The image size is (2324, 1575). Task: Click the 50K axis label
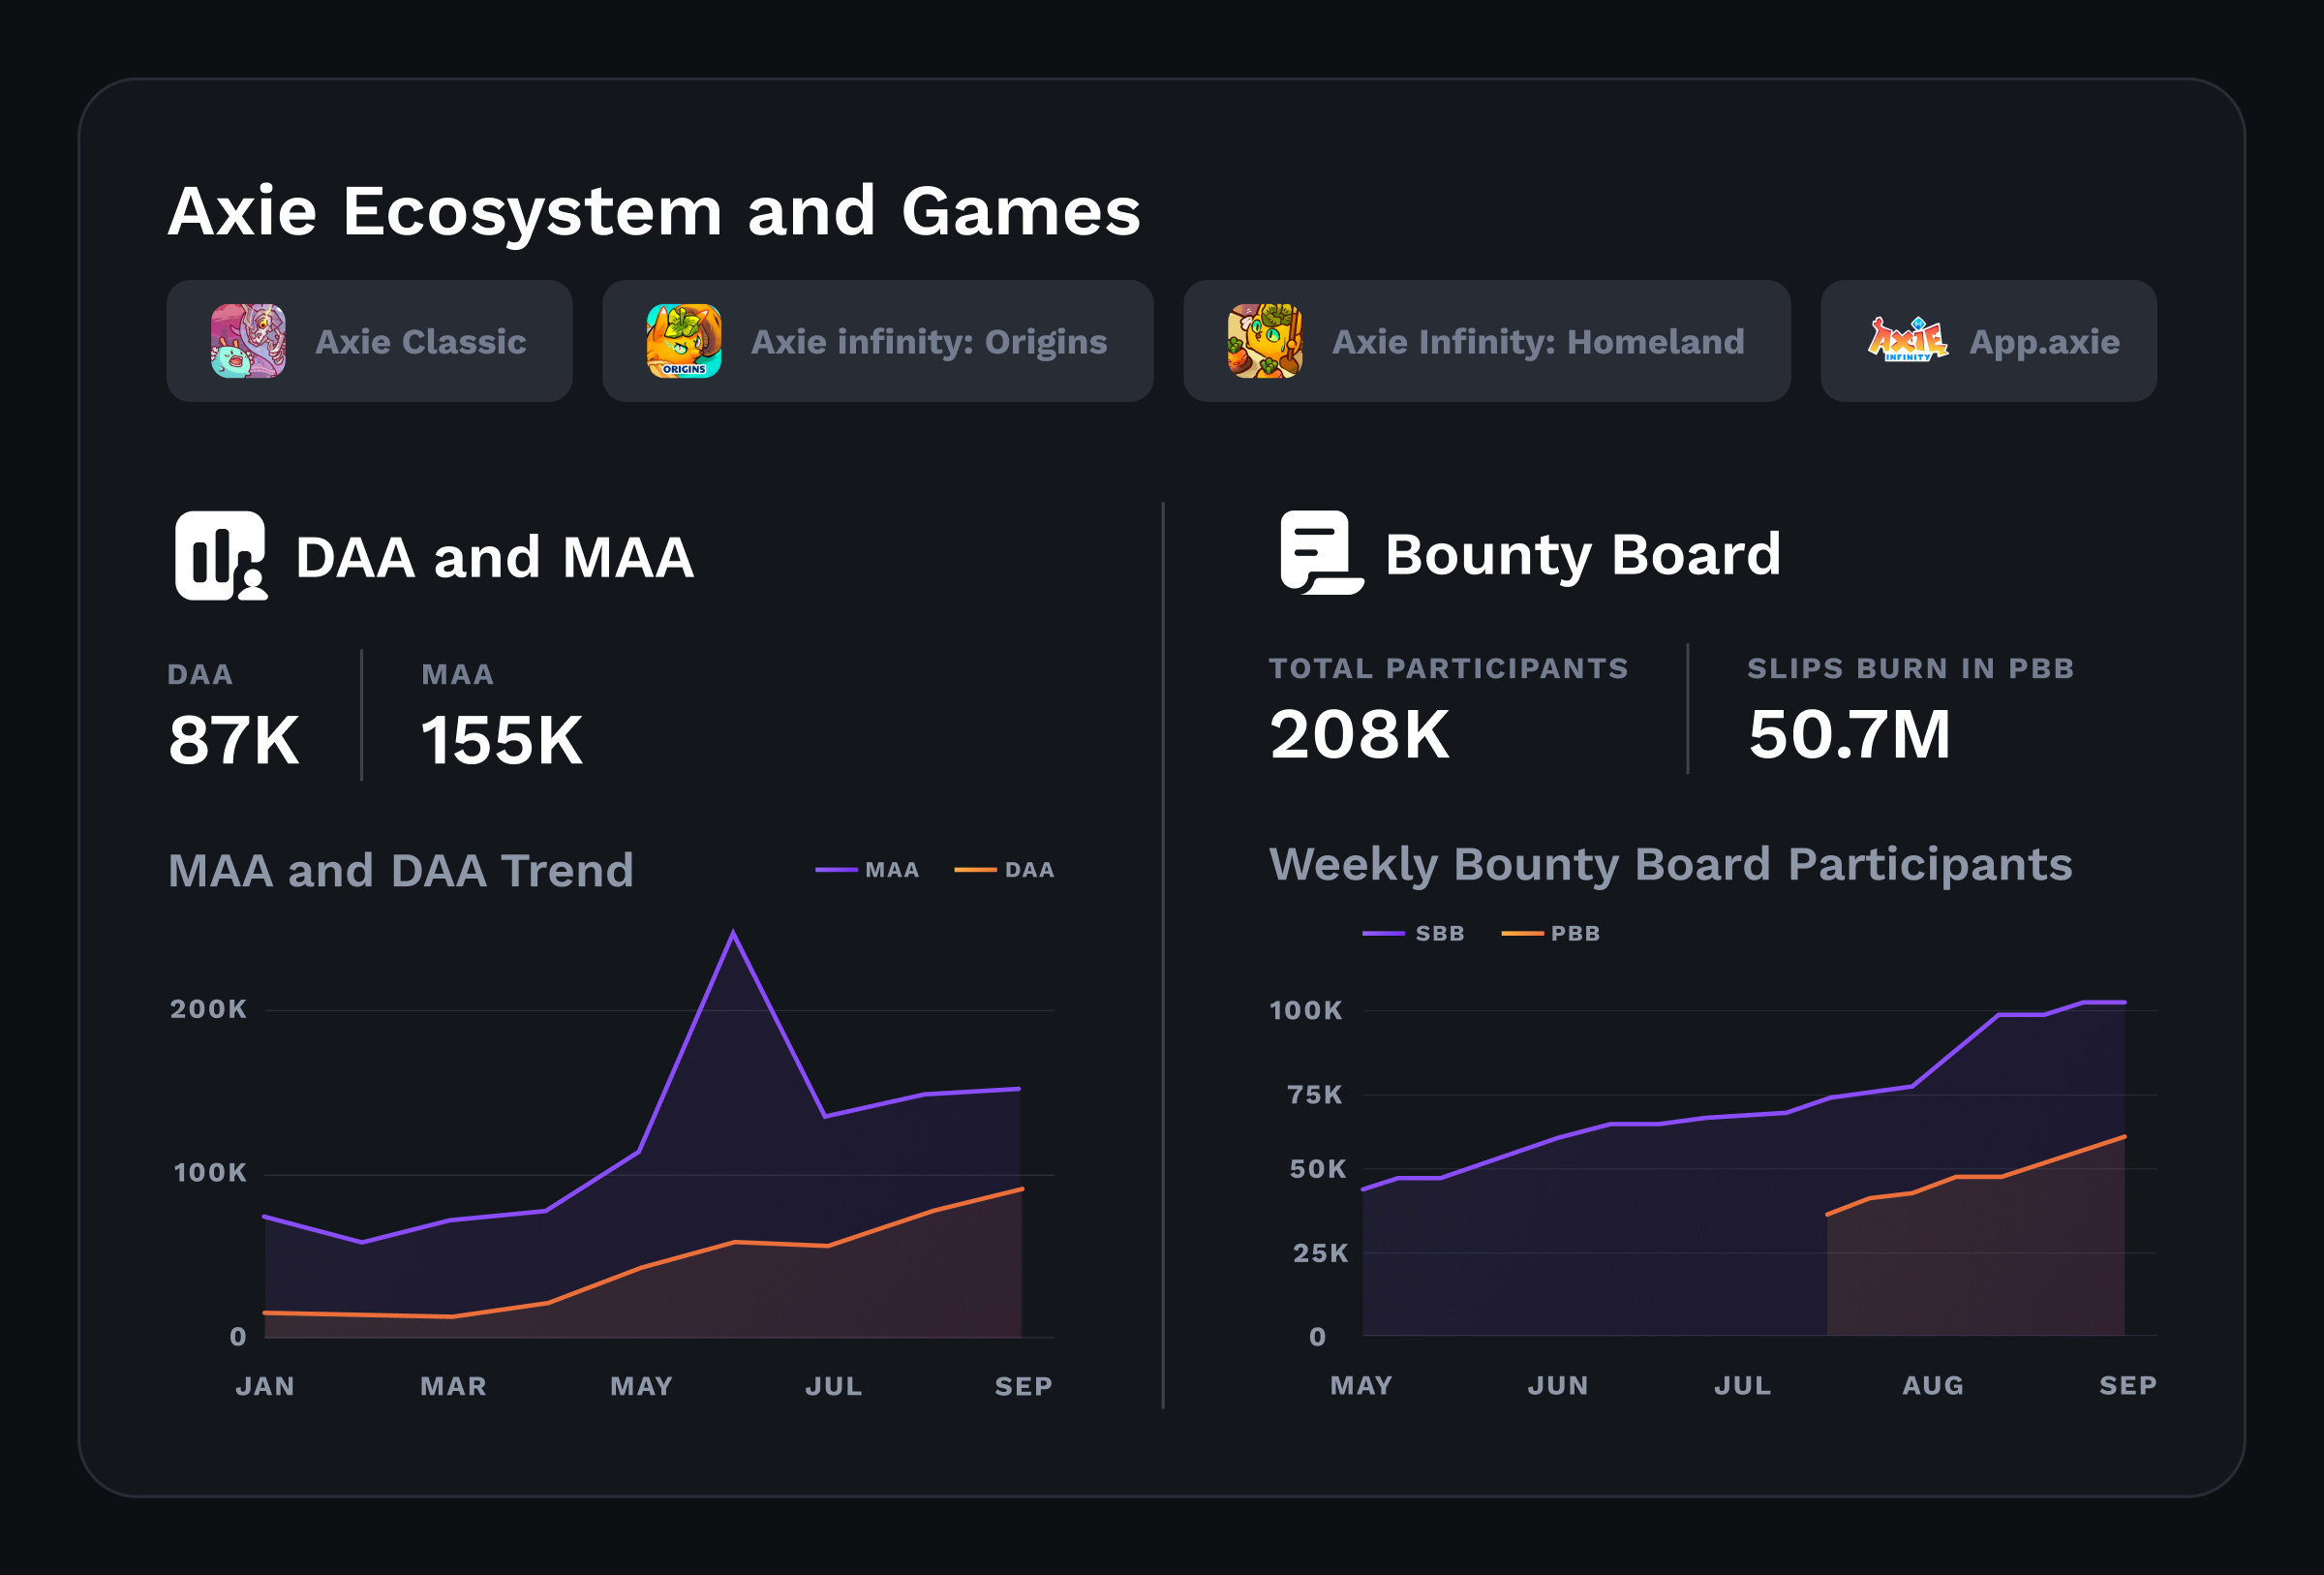coord(1319,1169)
